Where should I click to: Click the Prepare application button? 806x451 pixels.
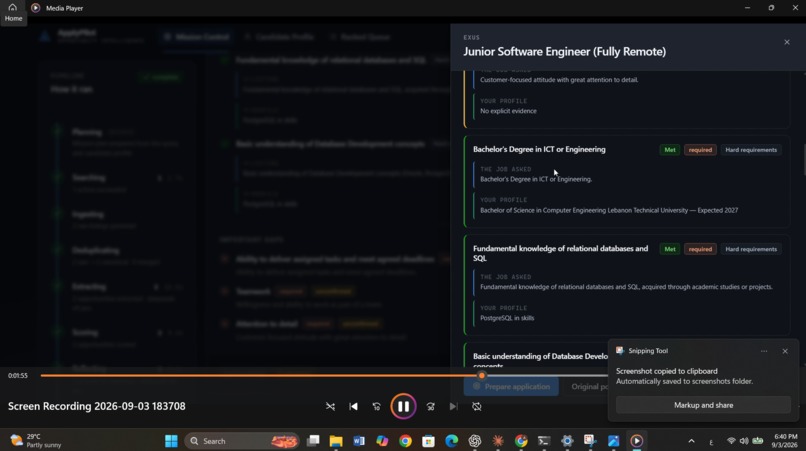pyautogui.click(x=511, y=386)
